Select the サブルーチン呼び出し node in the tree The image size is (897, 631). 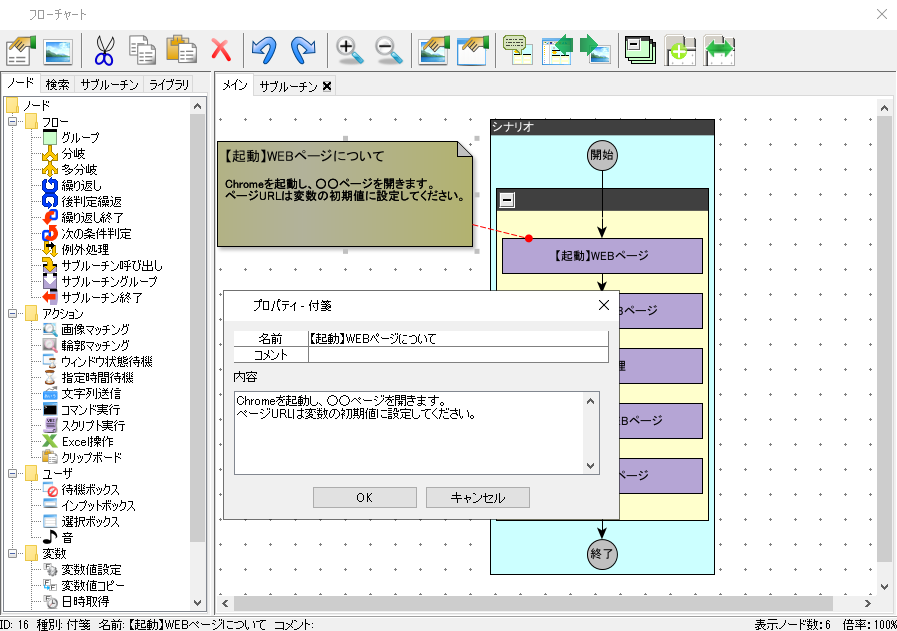point(112,266)
